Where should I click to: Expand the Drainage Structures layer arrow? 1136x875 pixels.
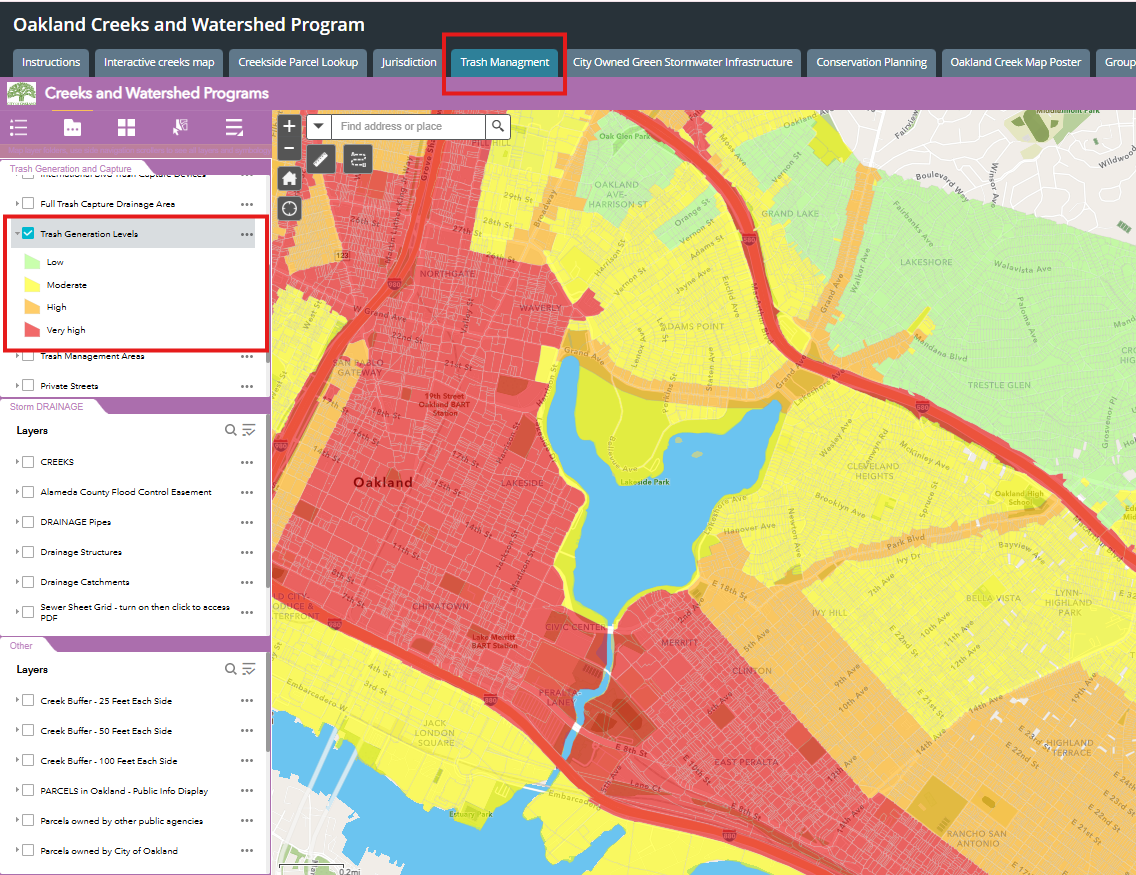18,552
